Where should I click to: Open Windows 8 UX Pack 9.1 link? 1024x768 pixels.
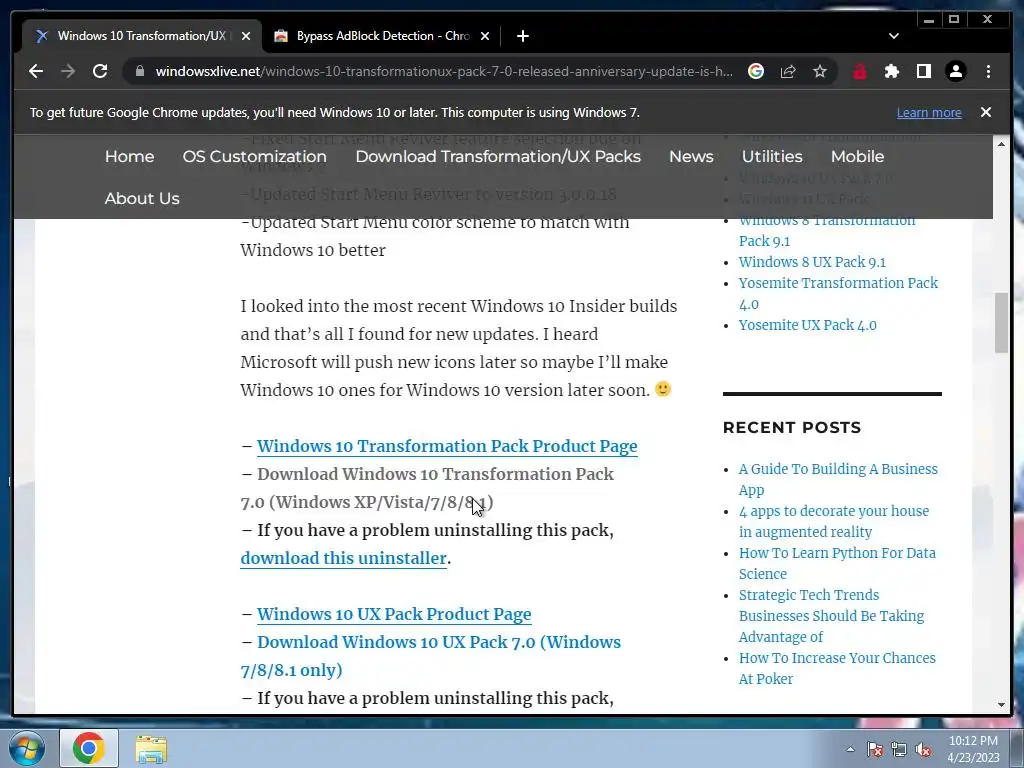(x=812, y=262)
